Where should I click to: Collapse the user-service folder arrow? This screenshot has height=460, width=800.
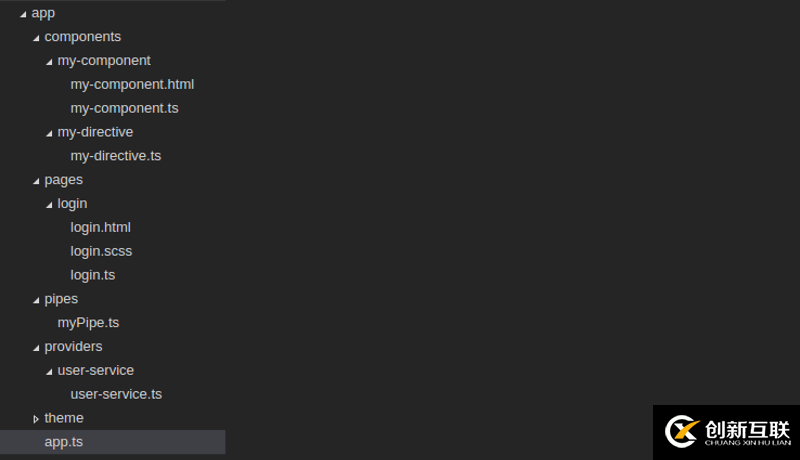tap(50, 372)
